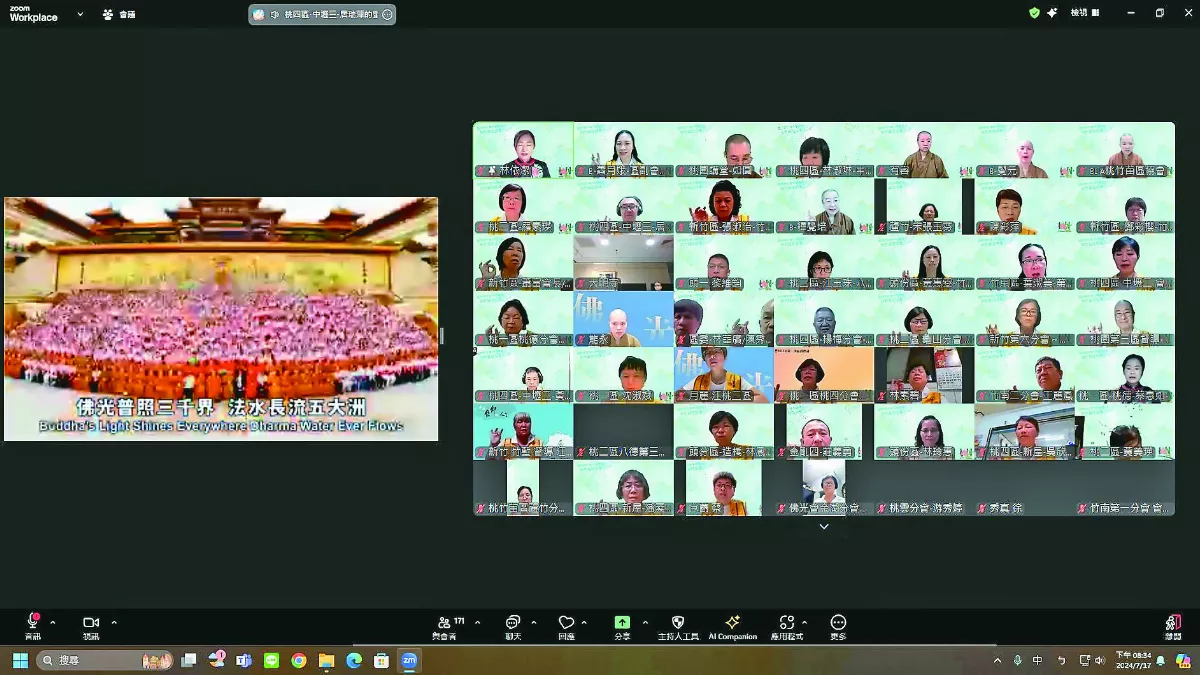Expand the Zoom Workplace dropdown chevron
1200x675 pixels.
pos(80,14)
